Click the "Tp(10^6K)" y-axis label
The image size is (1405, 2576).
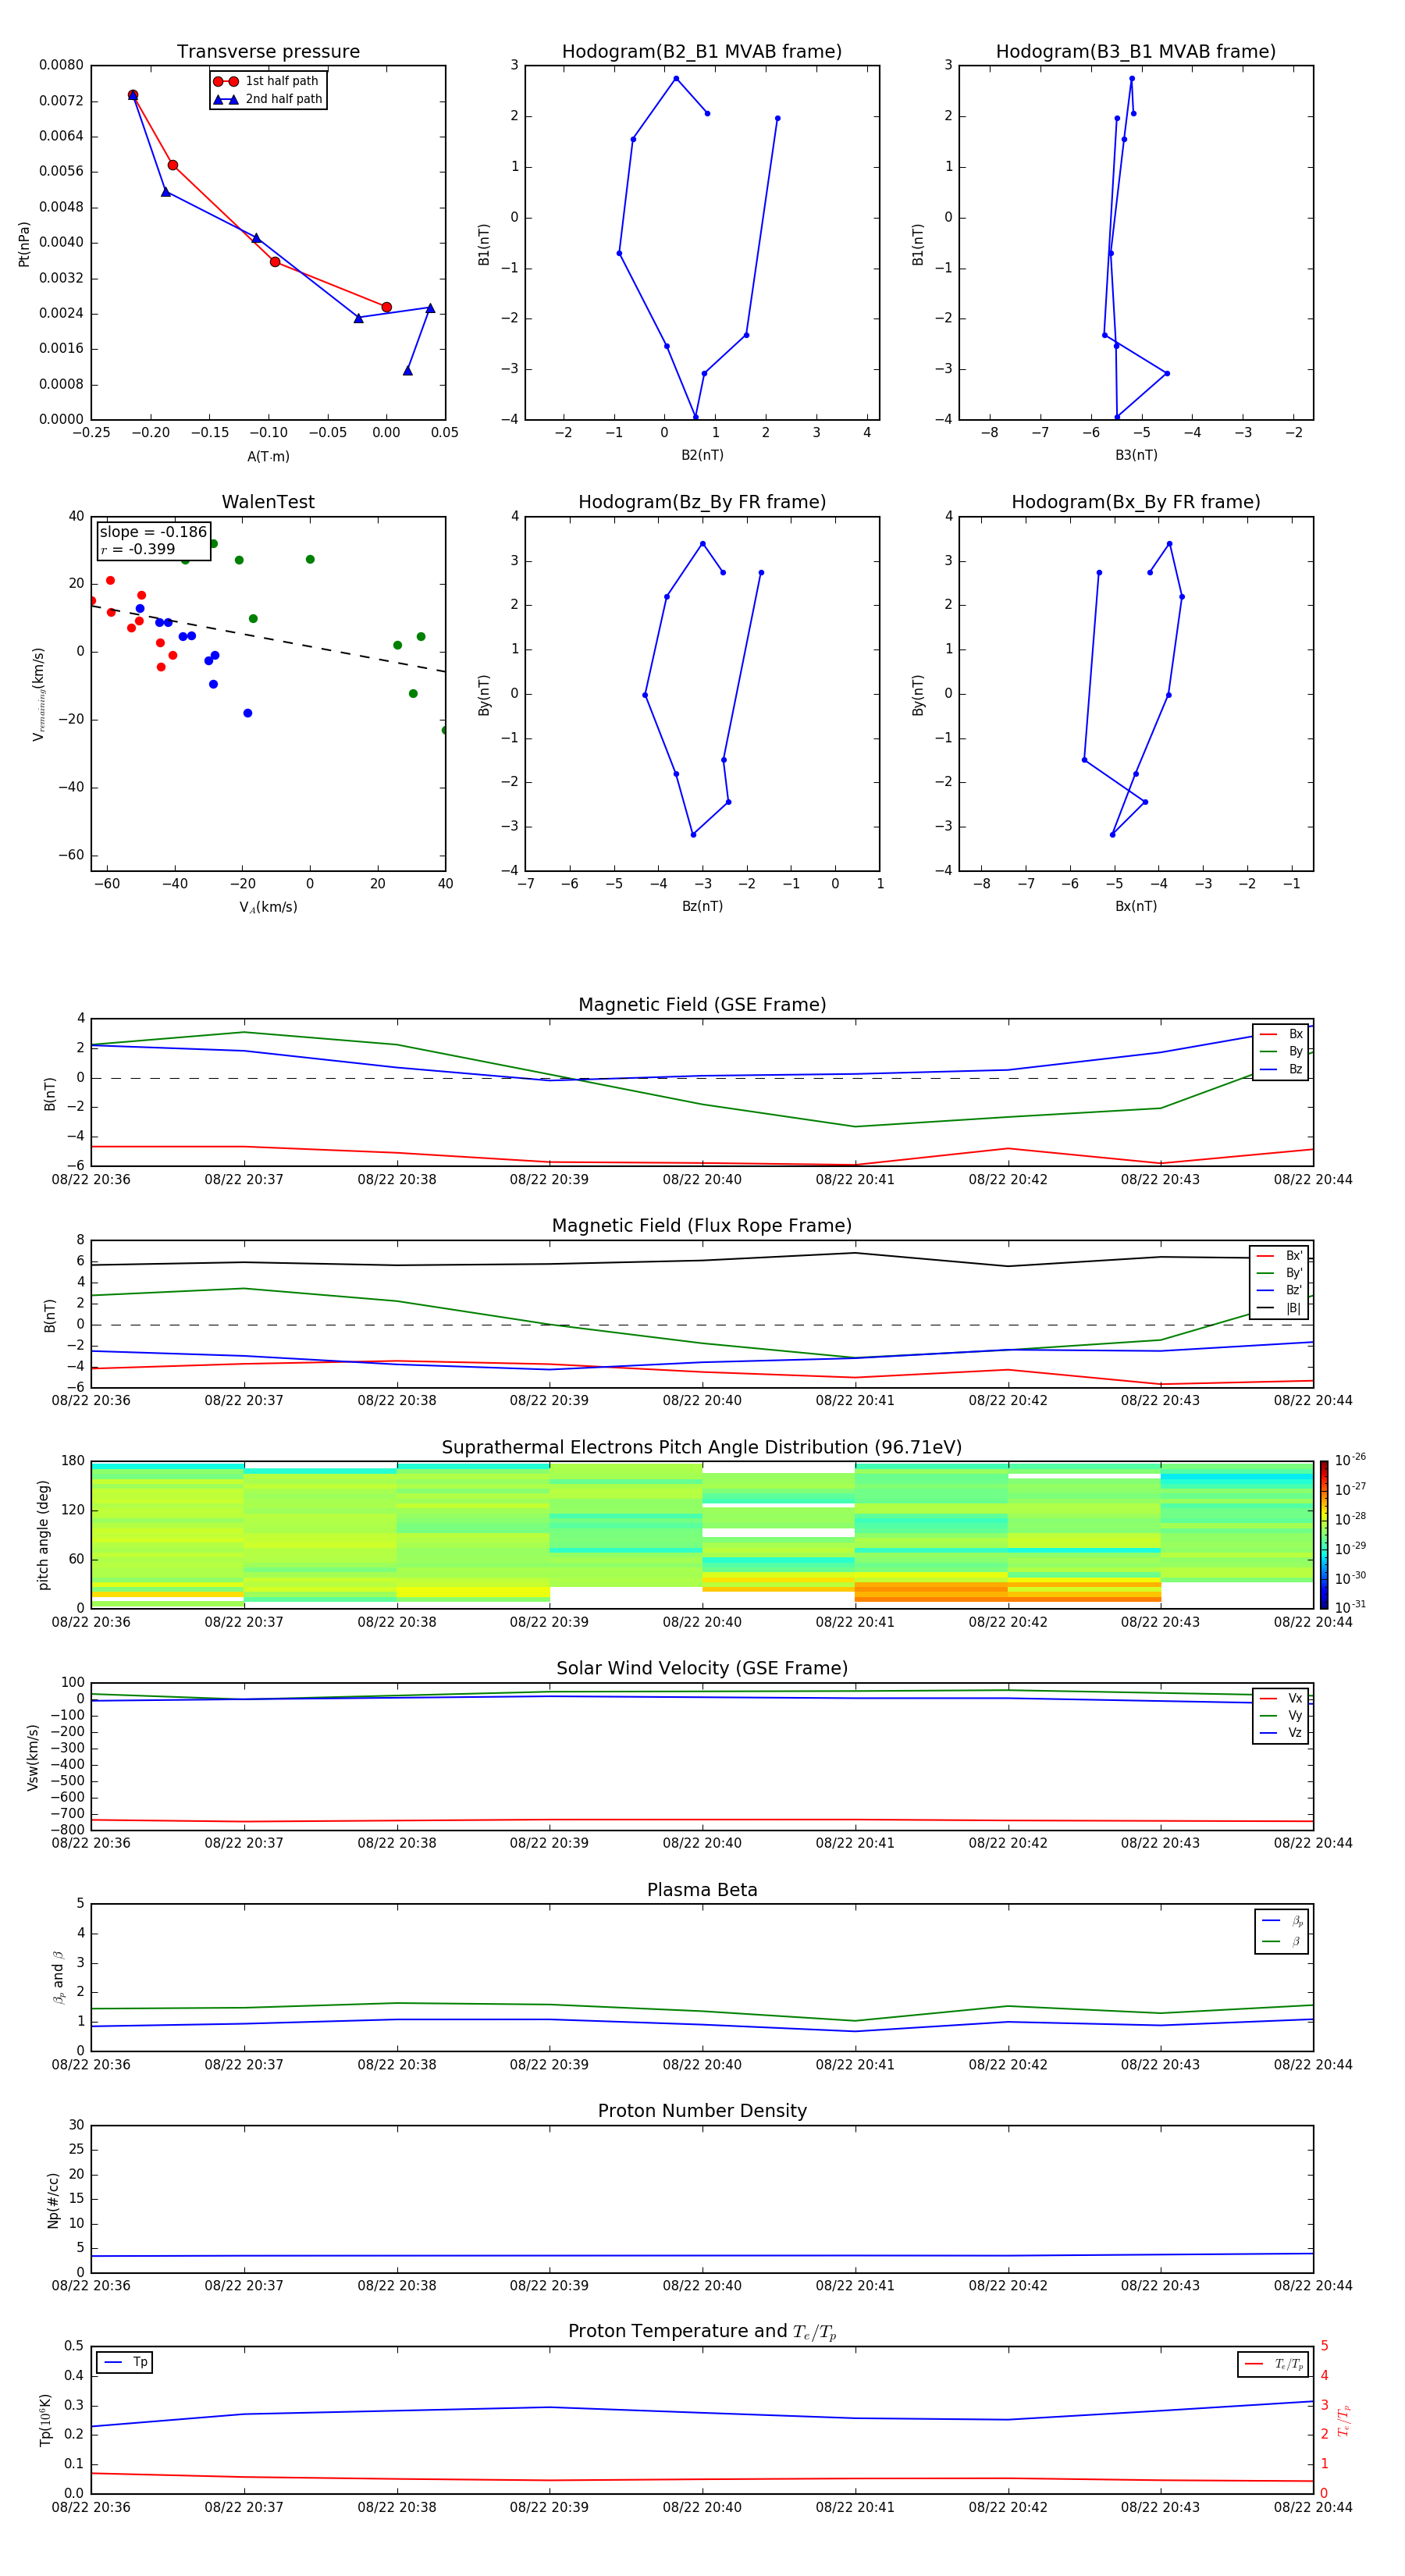[44, 2420]
